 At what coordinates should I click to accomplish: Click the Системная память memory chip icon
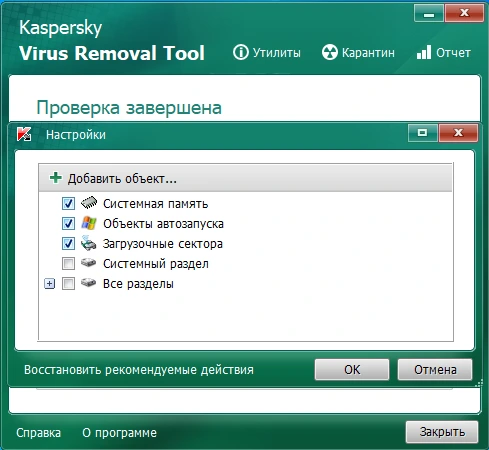pyautogui.click(x=89, y=203)
